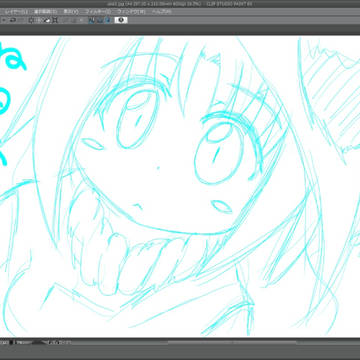The height and width of the screenshot is (360, 360).
Task: Click the Scale/Rotate transform icon
Action: pos(55,20)
